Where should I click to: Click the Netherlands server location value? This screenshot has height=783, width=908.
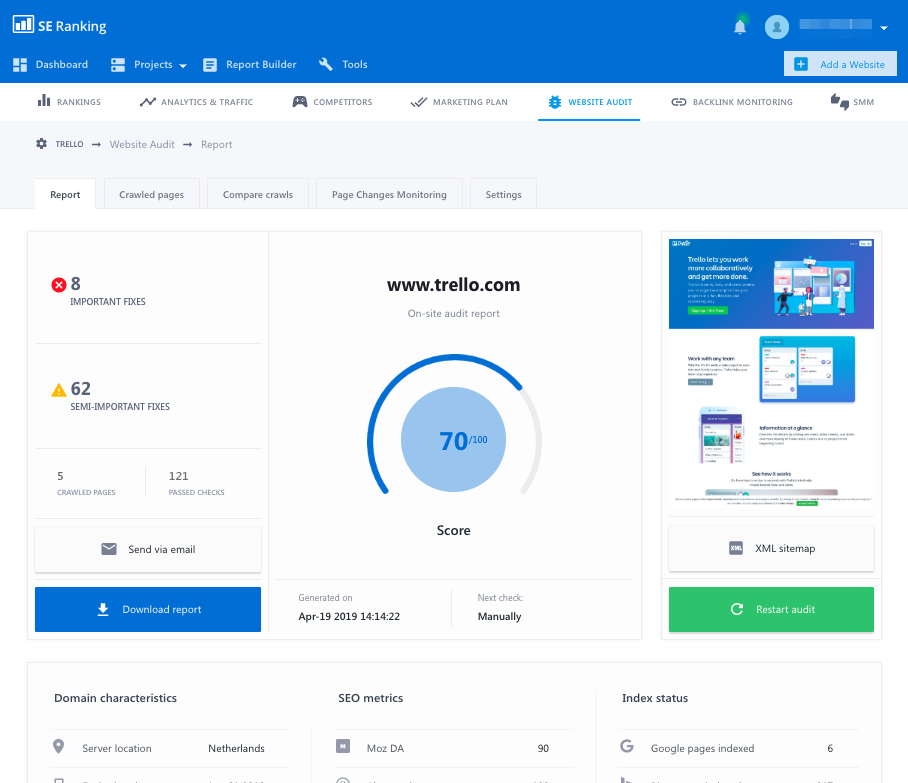[236, 748]
